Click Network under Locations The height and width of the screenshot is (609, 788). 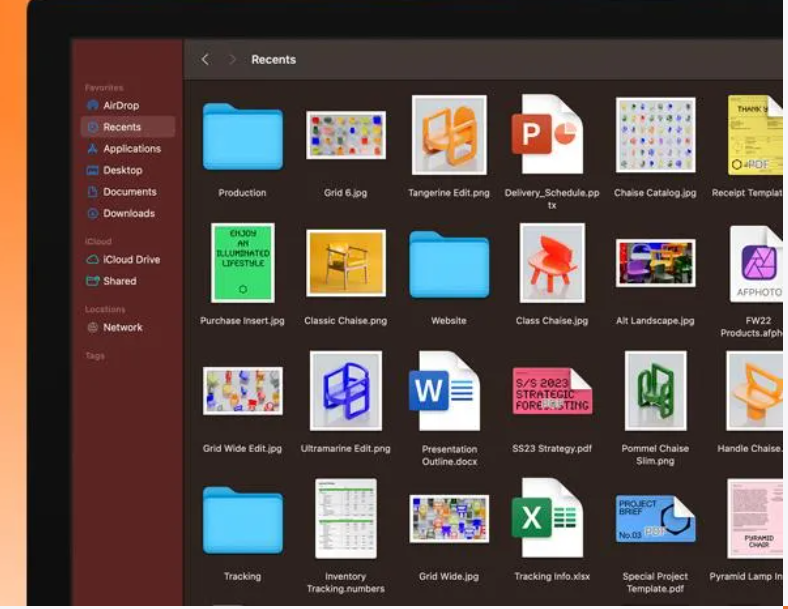(122, 327)
